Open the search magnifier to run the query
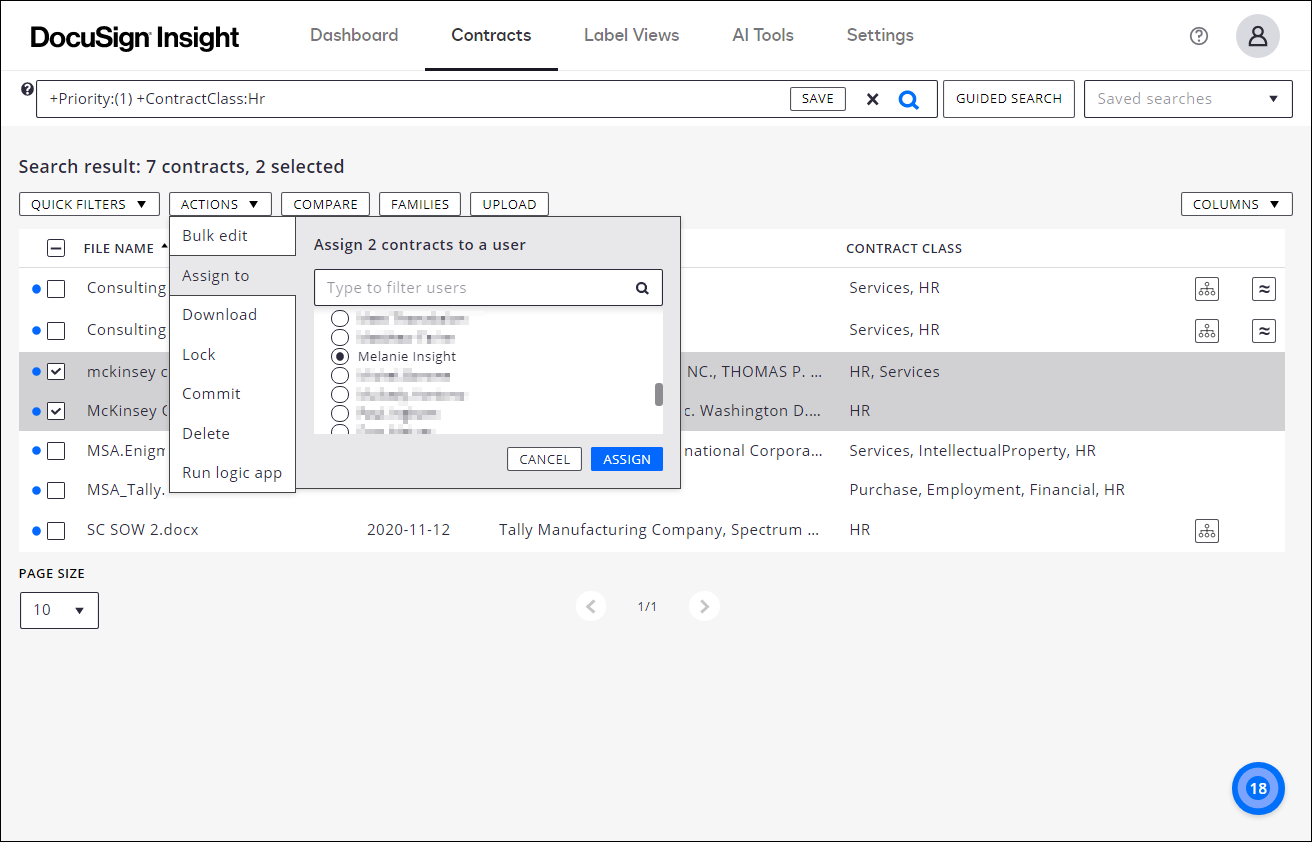This screenshot has height=842, width=1312. [909, 98]
